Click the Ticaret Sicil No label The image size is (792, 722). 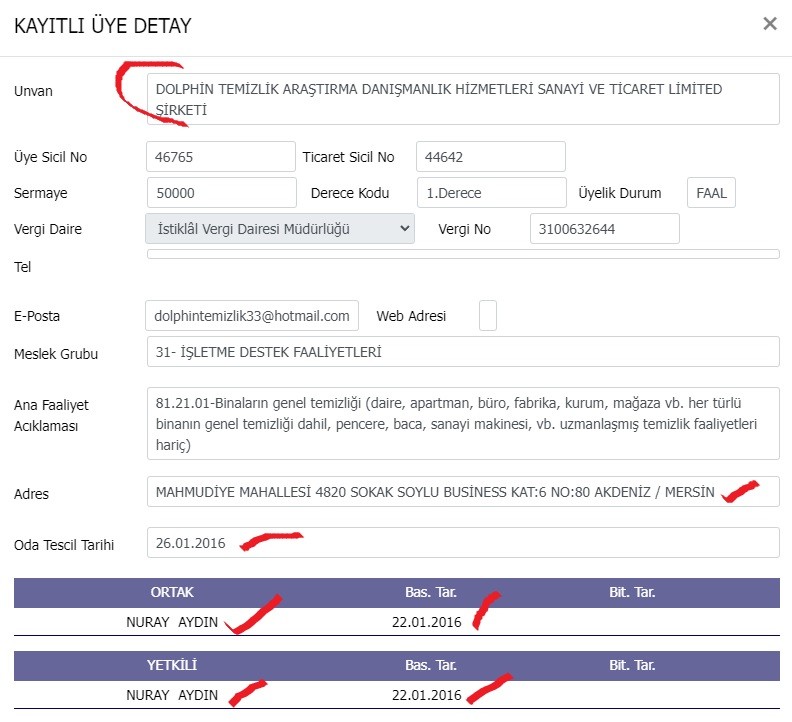(349, 157)
